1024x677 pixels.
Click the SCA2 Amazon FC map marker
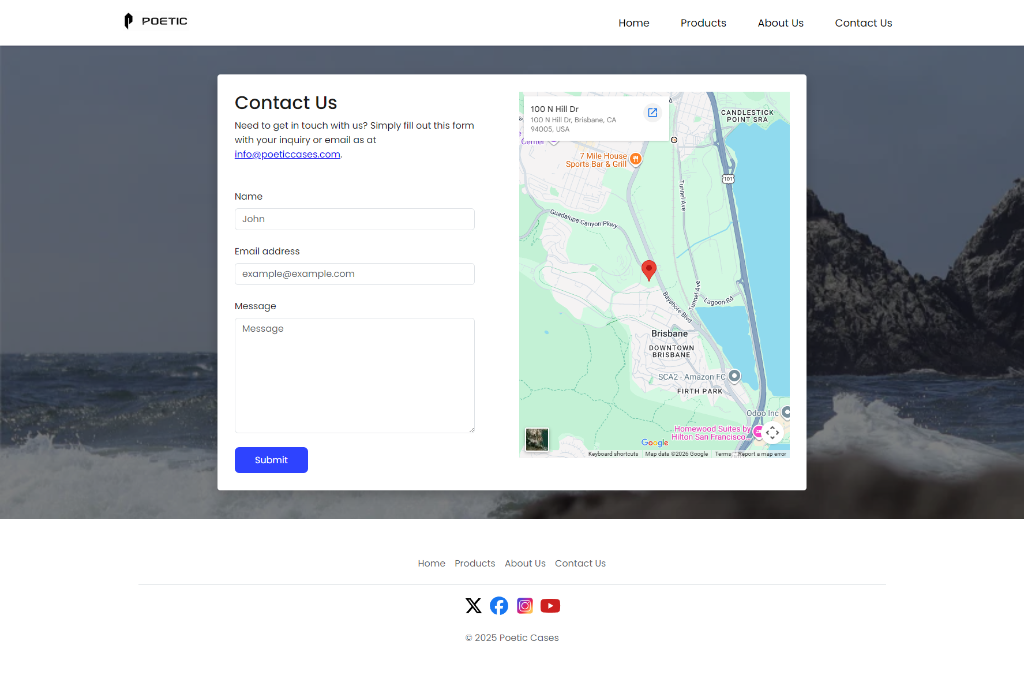(x=735, y=375)
